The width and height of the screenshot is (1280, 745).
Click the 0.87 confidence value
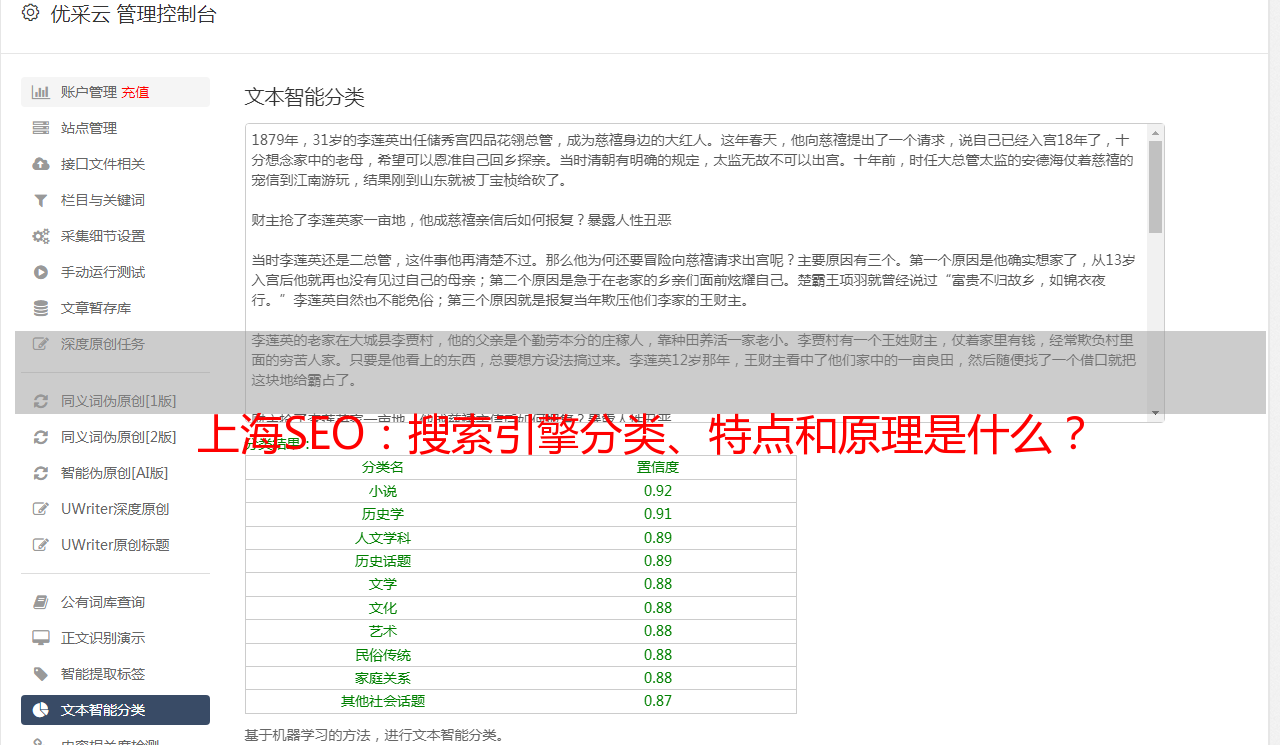658,701
